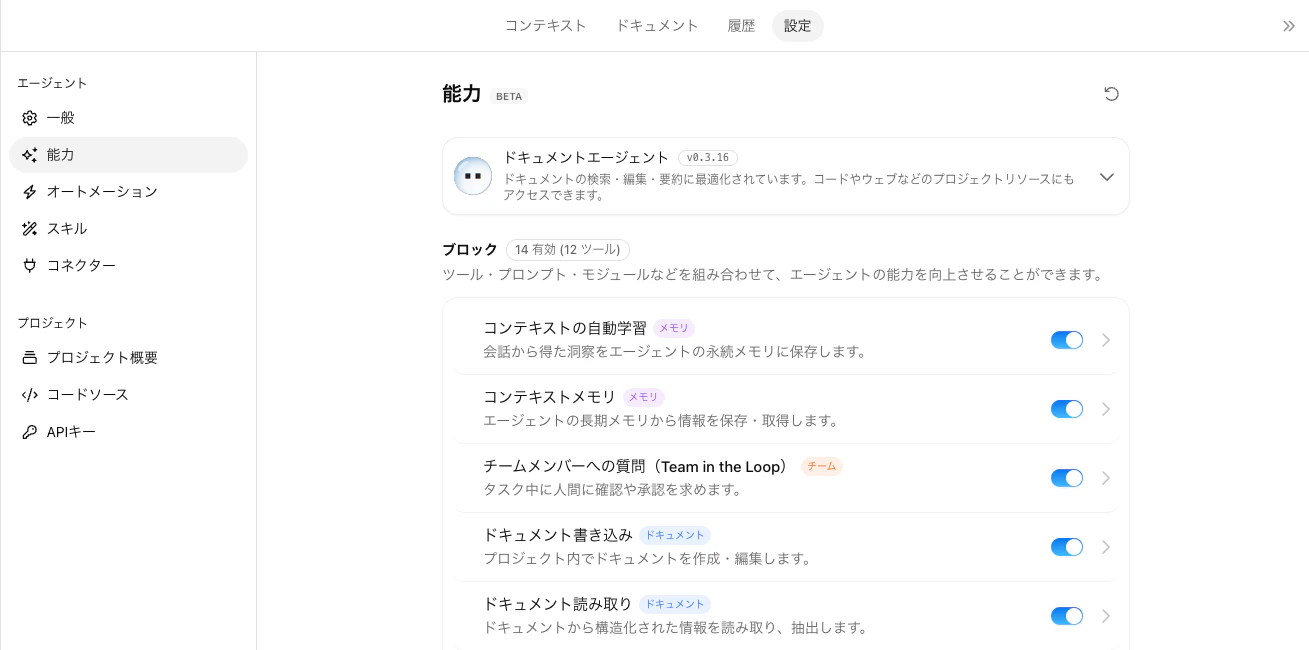The image size is (1309, 650).
Task: Click the コンテキストメモリ title
Action: (x=550, y=397)
